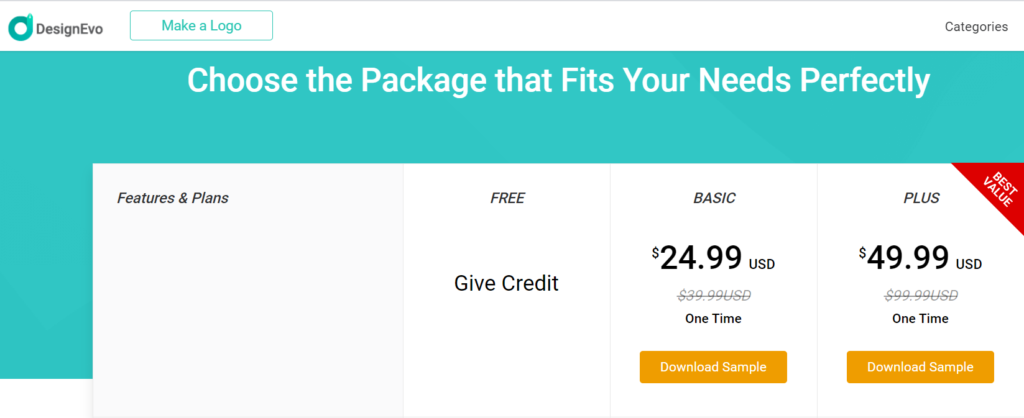
Task: Download Sample for the PLUS plan
Action: click(x=920, y=367)
